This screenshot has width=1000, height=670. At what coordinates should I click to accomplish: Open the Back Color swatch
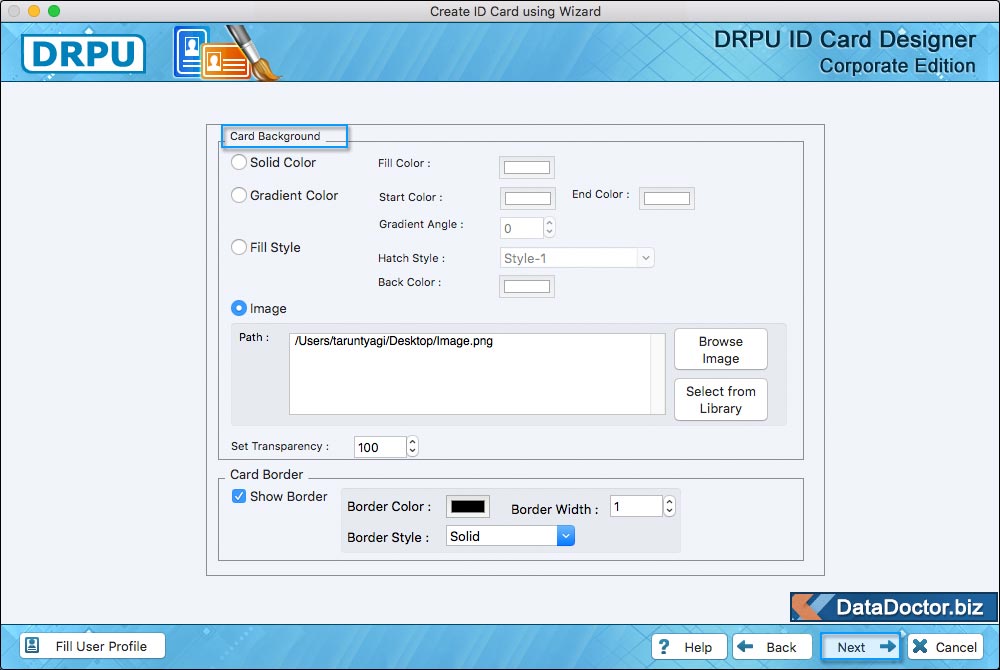(x=527, y=286)
